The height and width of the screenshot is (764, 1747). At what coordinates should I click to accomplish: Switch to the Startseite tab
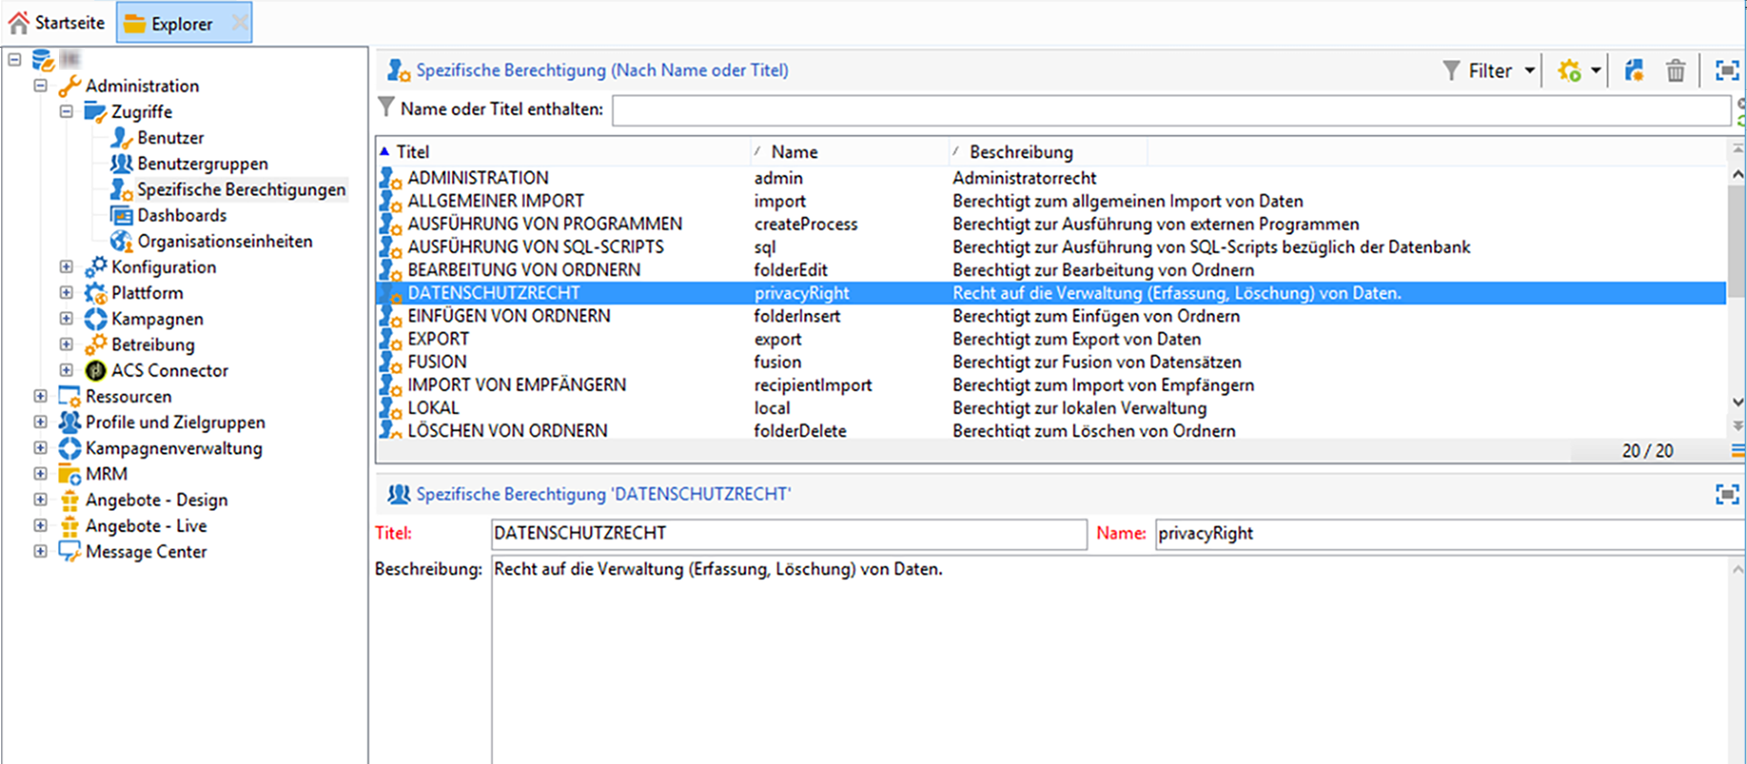[x=57, y=22]
